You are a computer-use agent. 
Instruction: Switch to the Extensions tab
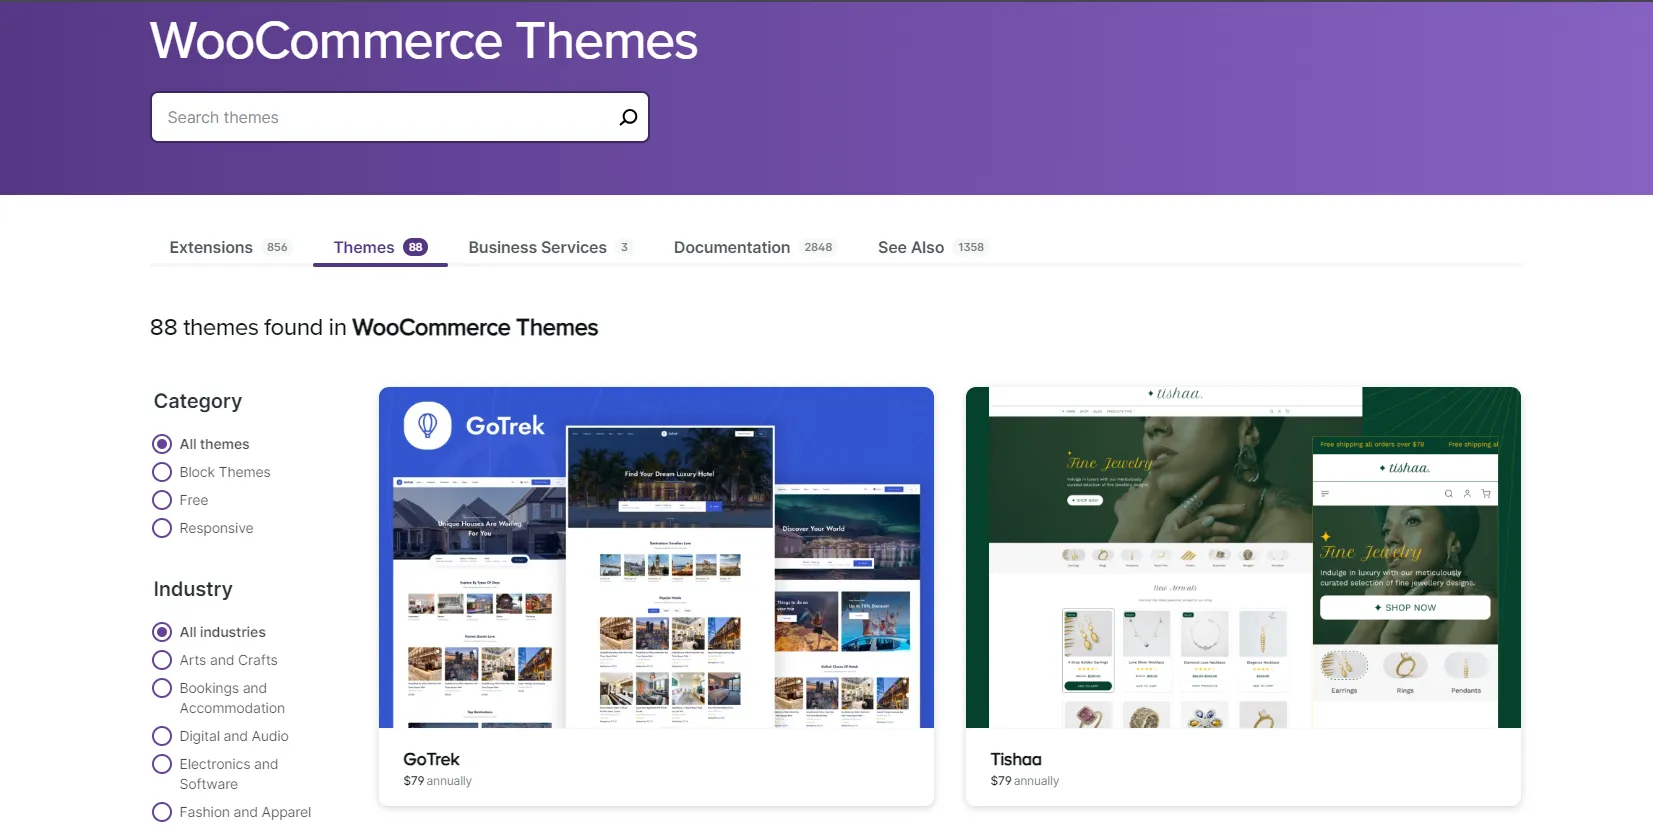tap(229, 247)
